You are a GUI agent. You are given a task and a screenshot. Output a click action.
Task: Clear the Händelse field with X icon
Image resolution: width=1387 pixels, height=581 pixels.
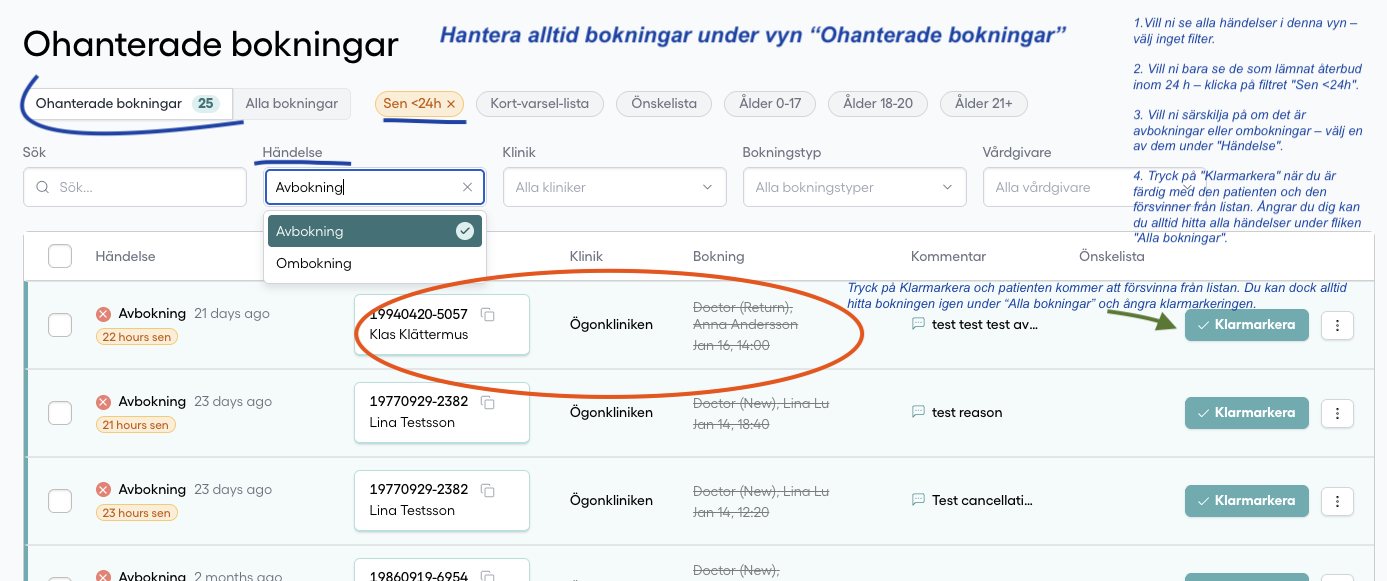tap(467, 187)
